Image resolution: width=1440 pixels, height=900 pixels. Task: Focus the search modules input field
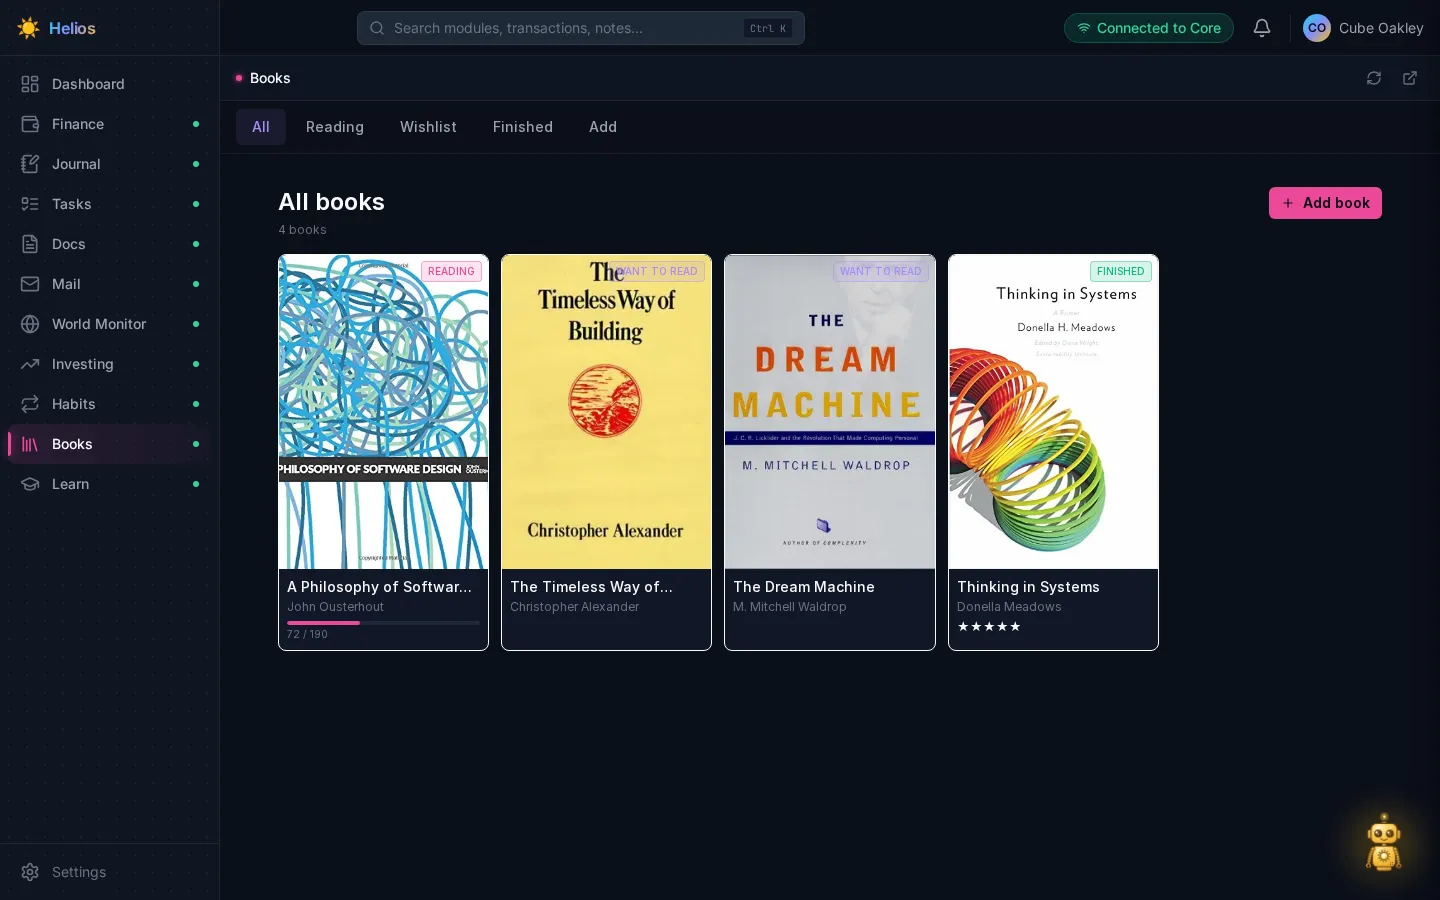pyautogui.click(x=581, y=28)
